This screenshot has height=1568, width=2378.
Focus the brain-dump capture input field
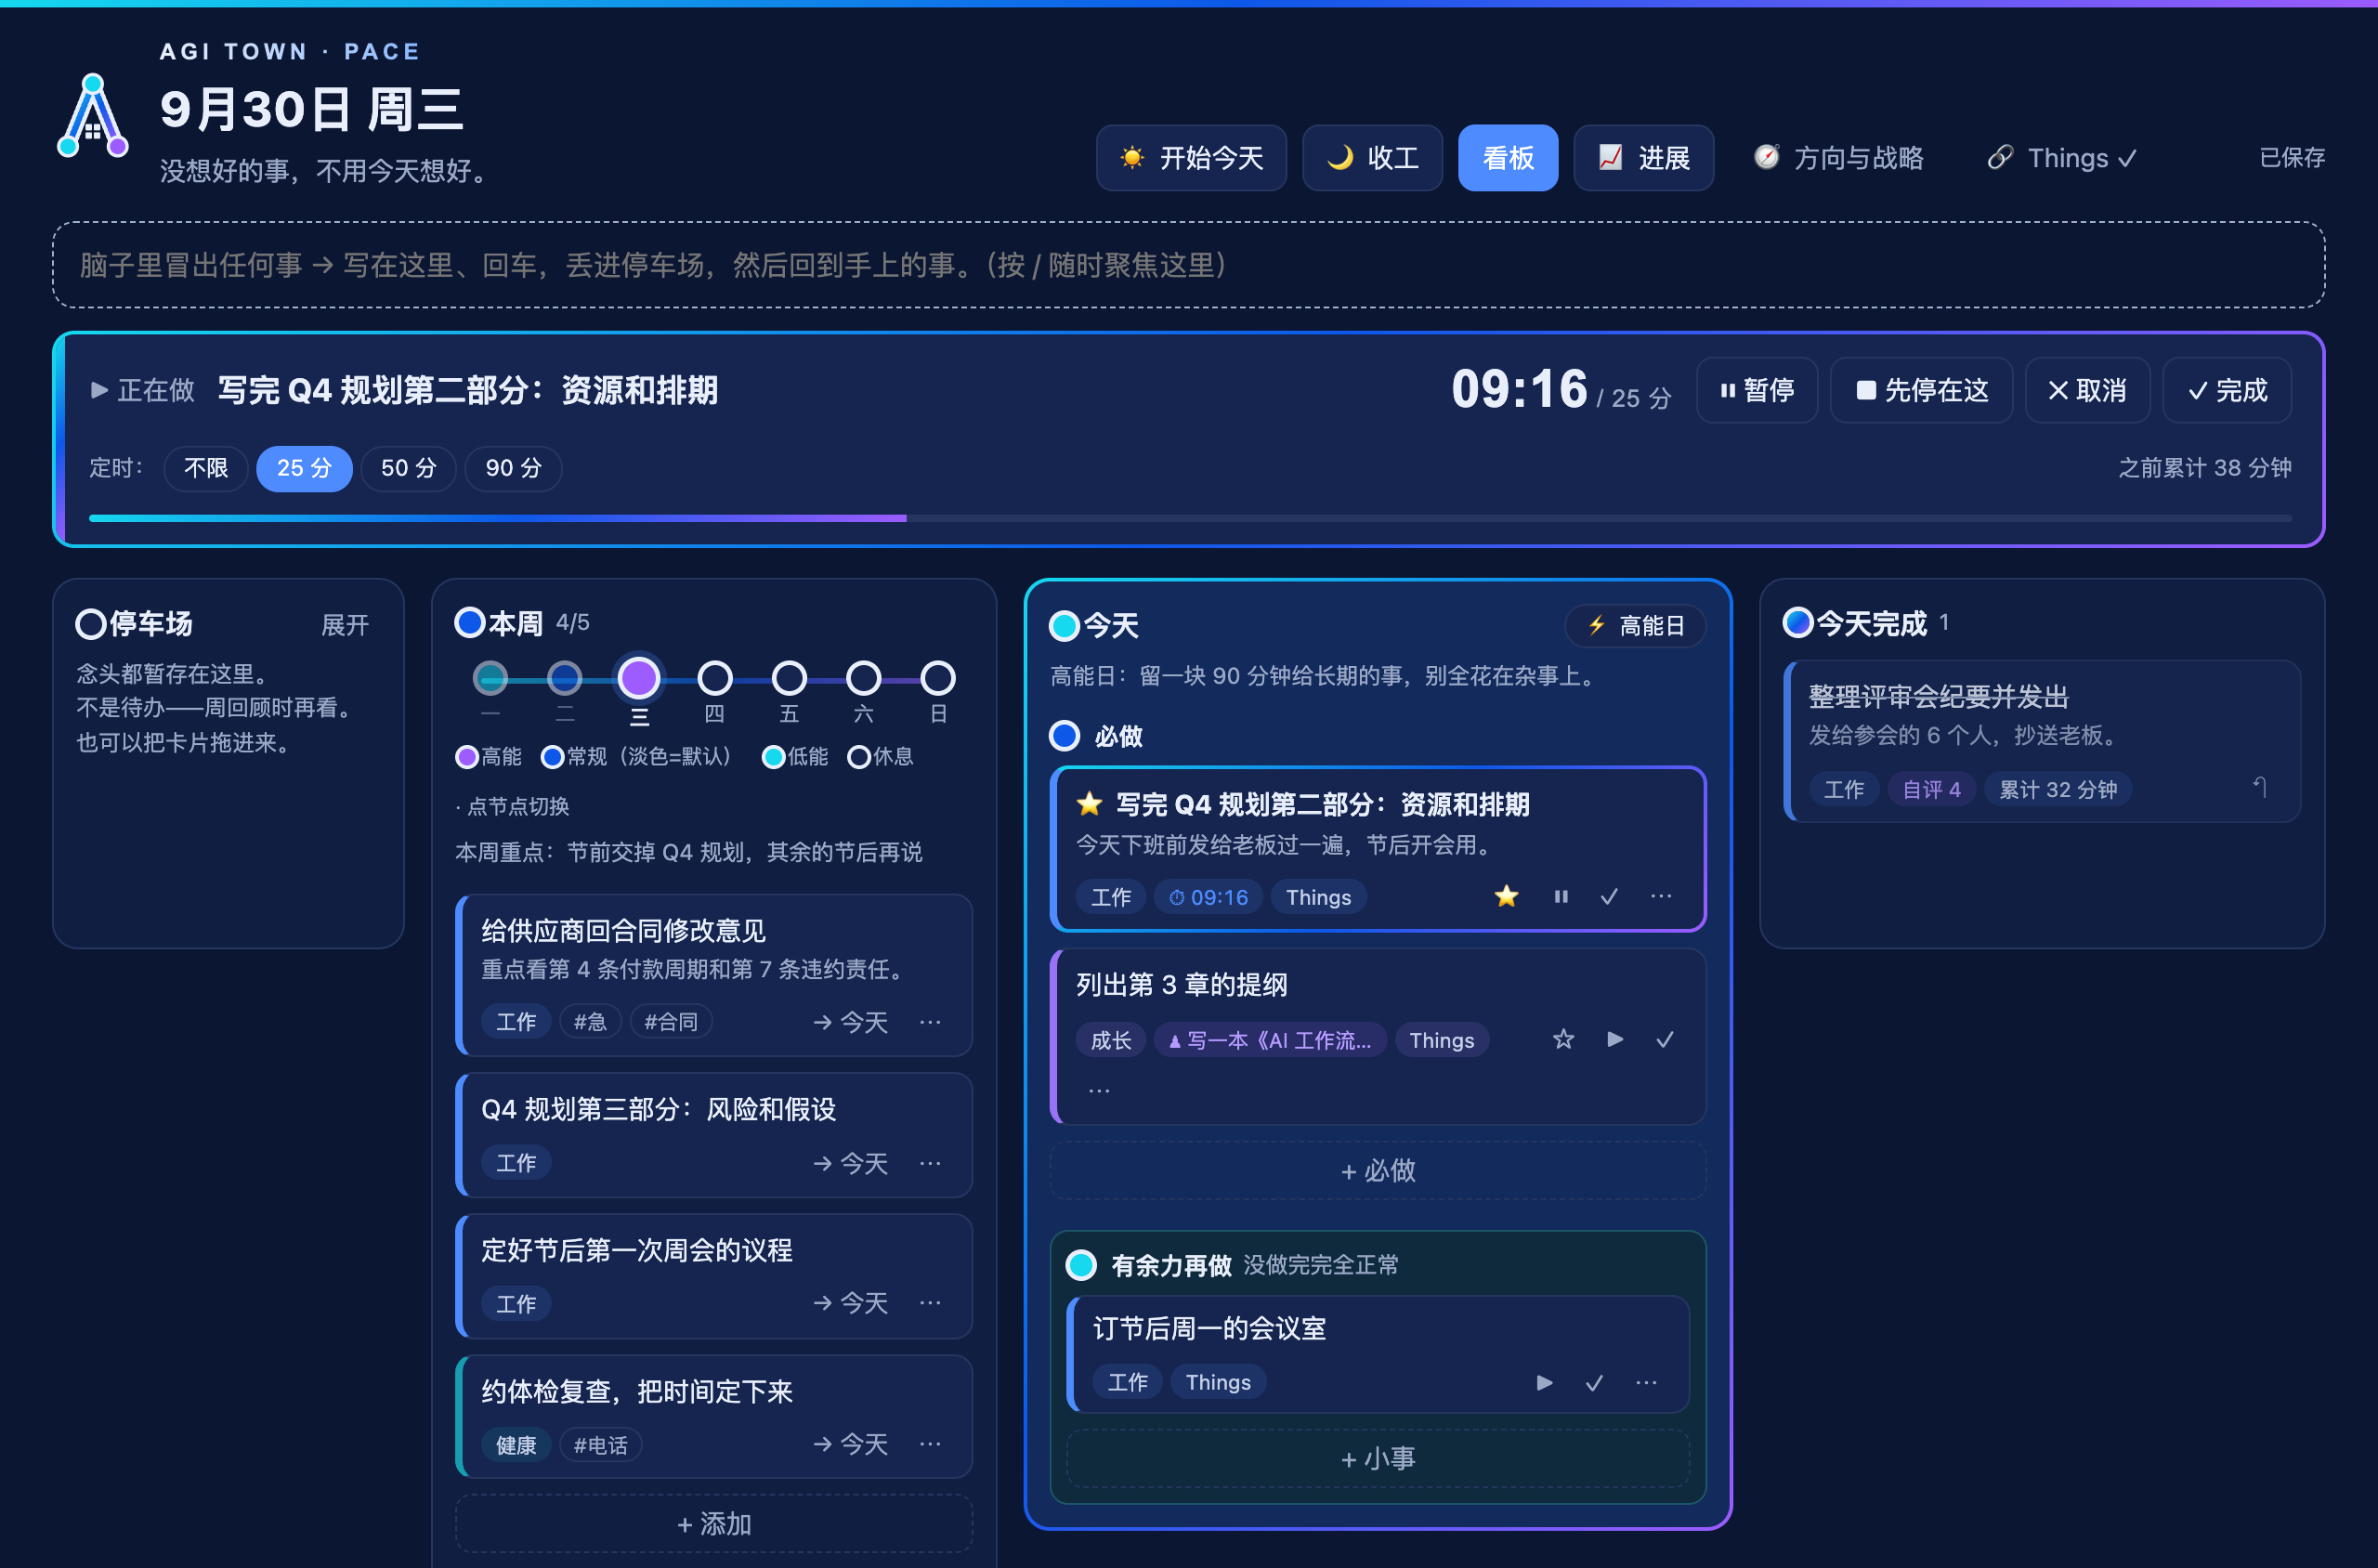click(x=1189, y=265)
